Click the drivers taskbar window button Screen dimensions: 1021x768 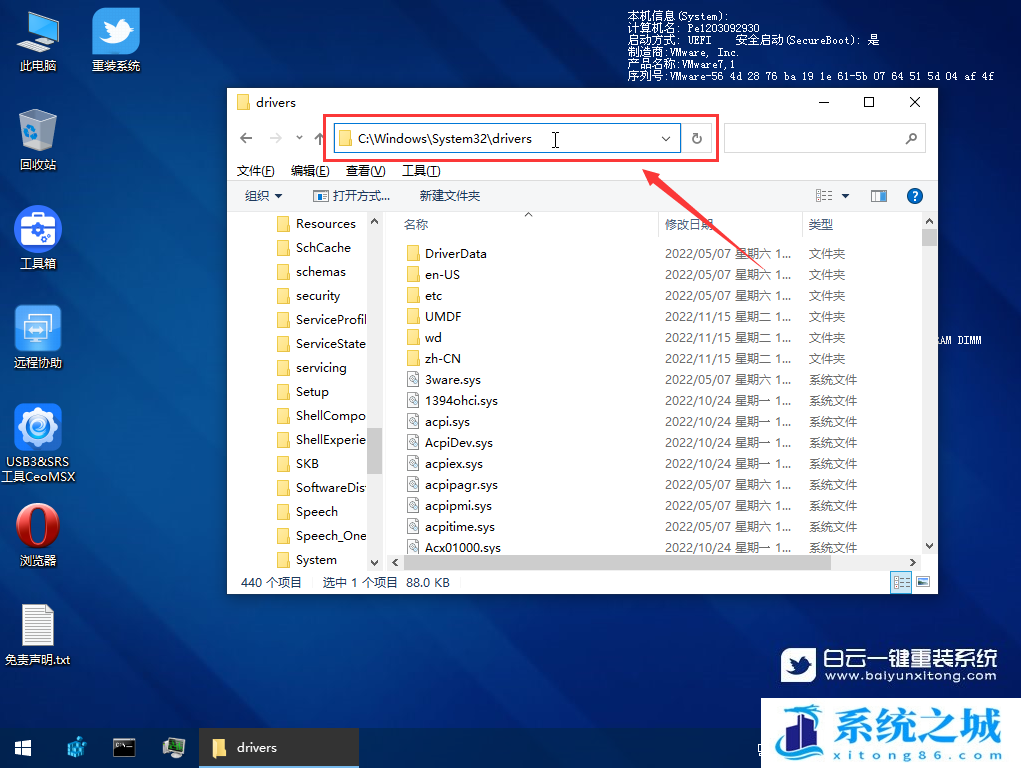279,748
